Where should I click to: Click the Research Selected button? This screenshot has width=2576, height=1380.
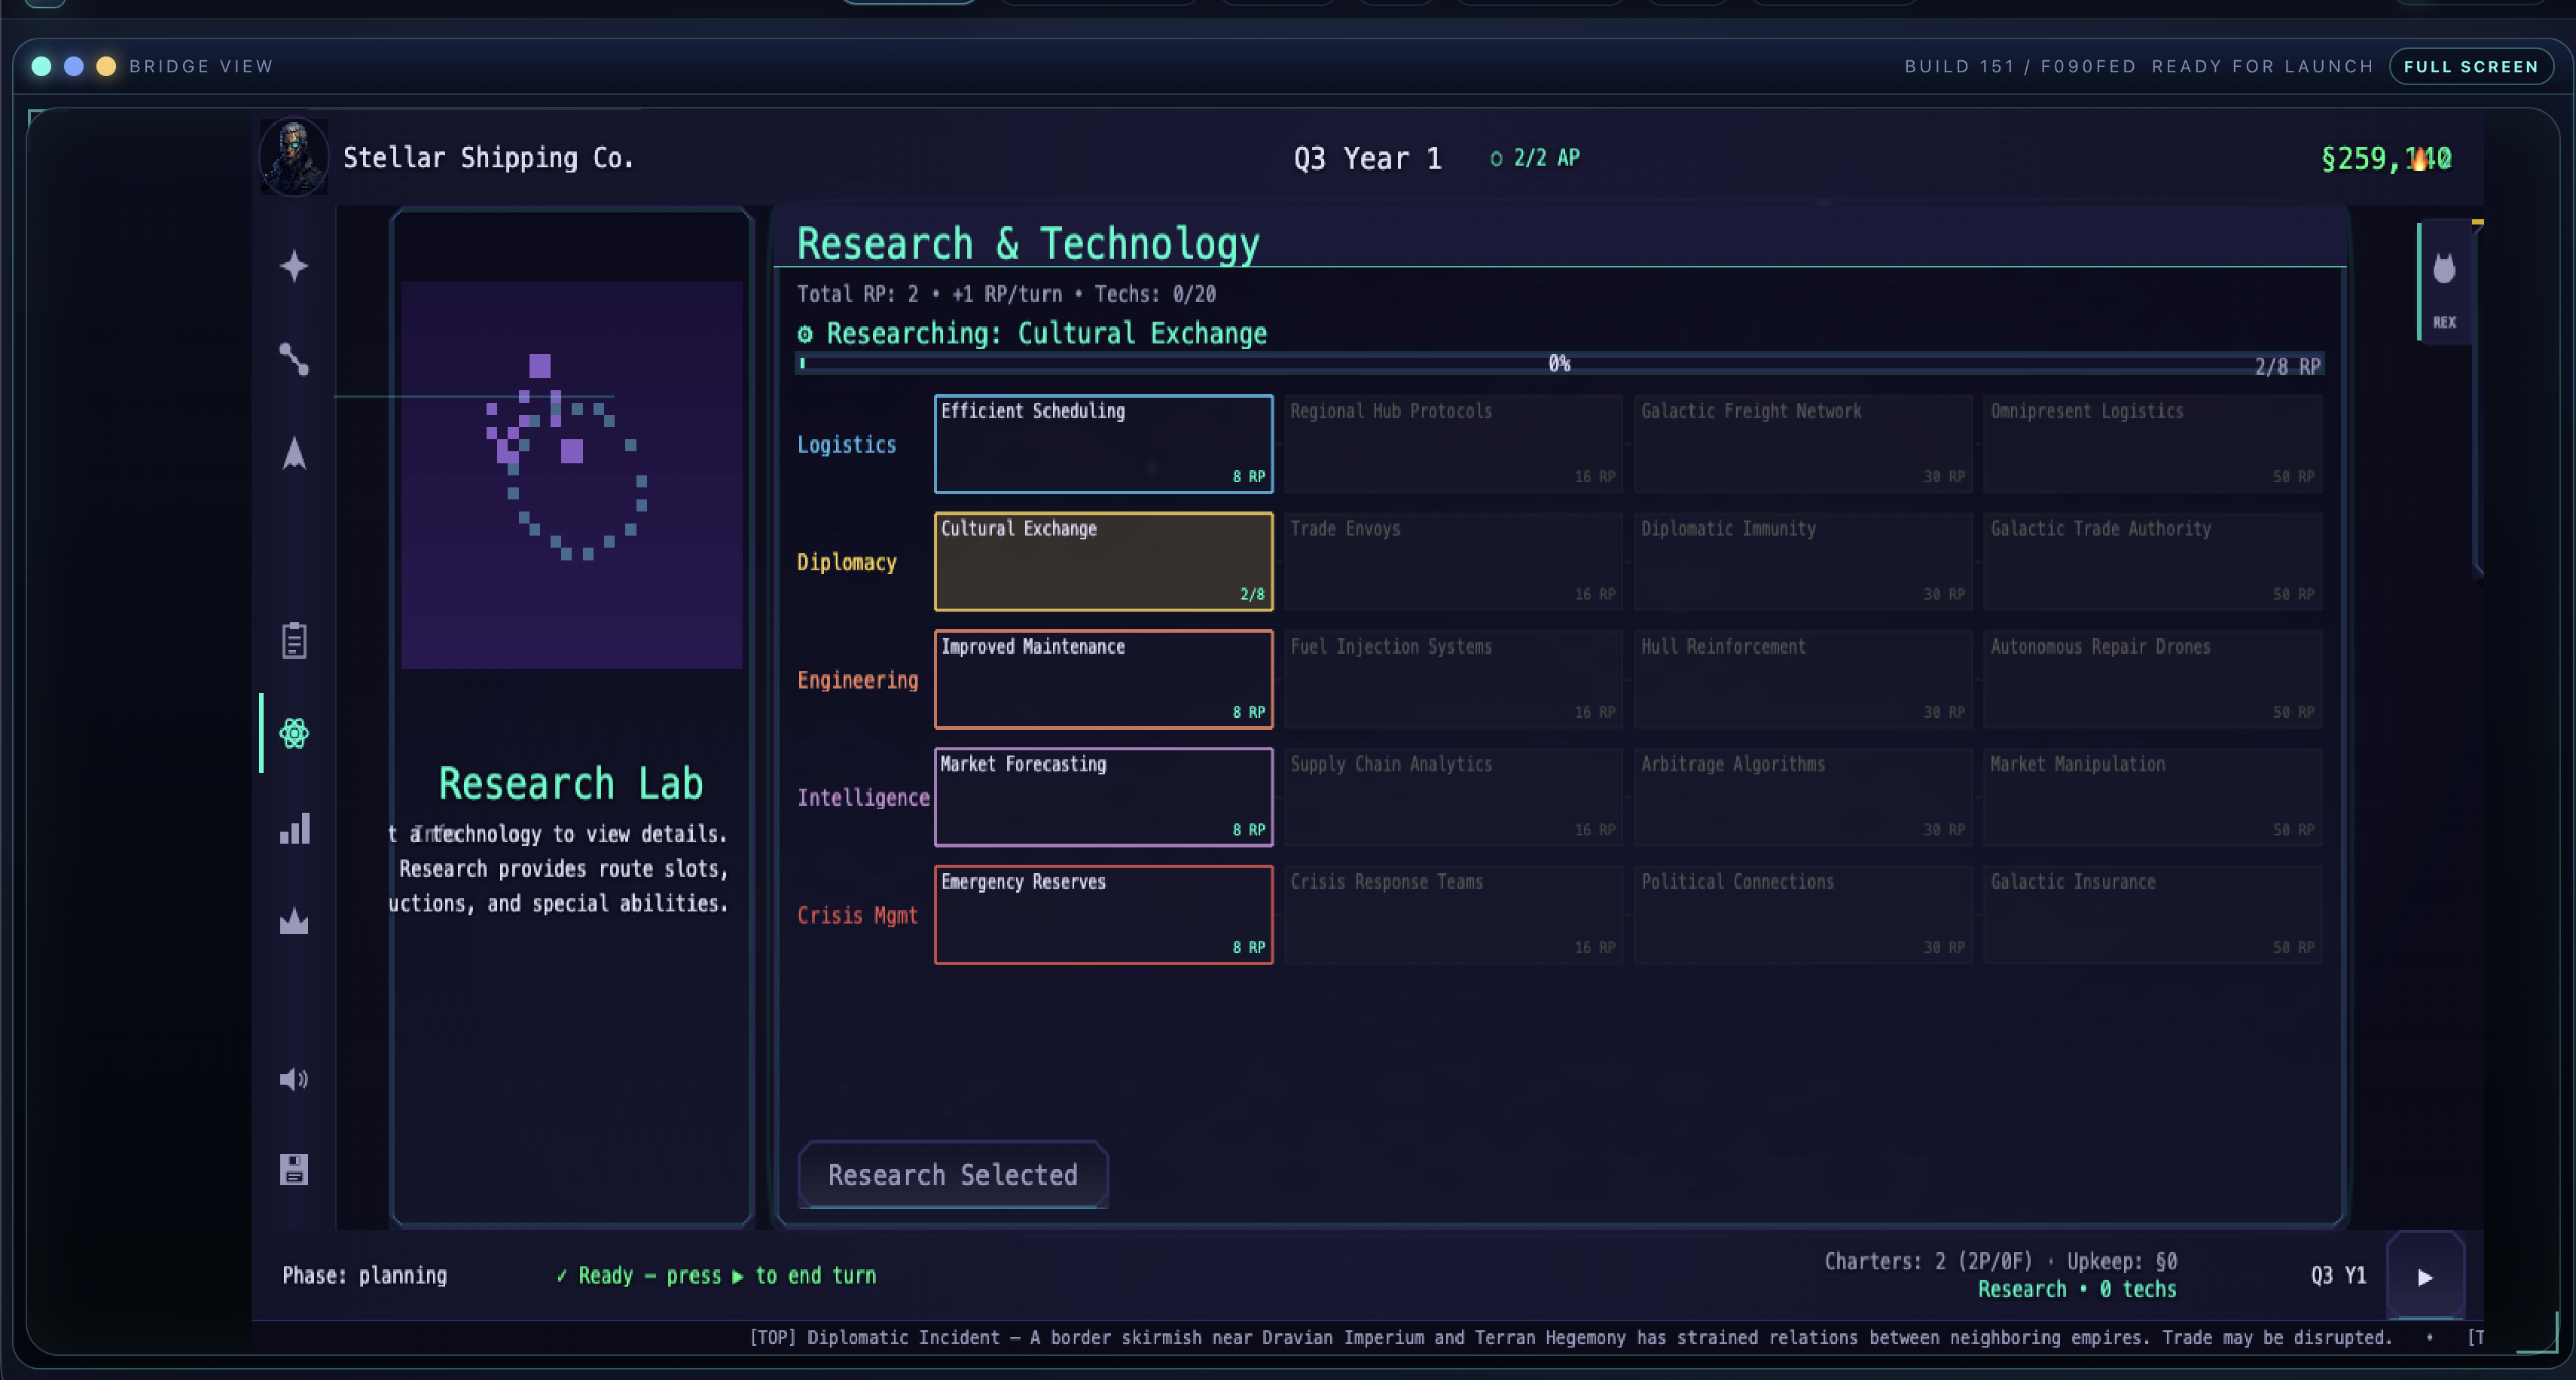(x=952, y=1174)
